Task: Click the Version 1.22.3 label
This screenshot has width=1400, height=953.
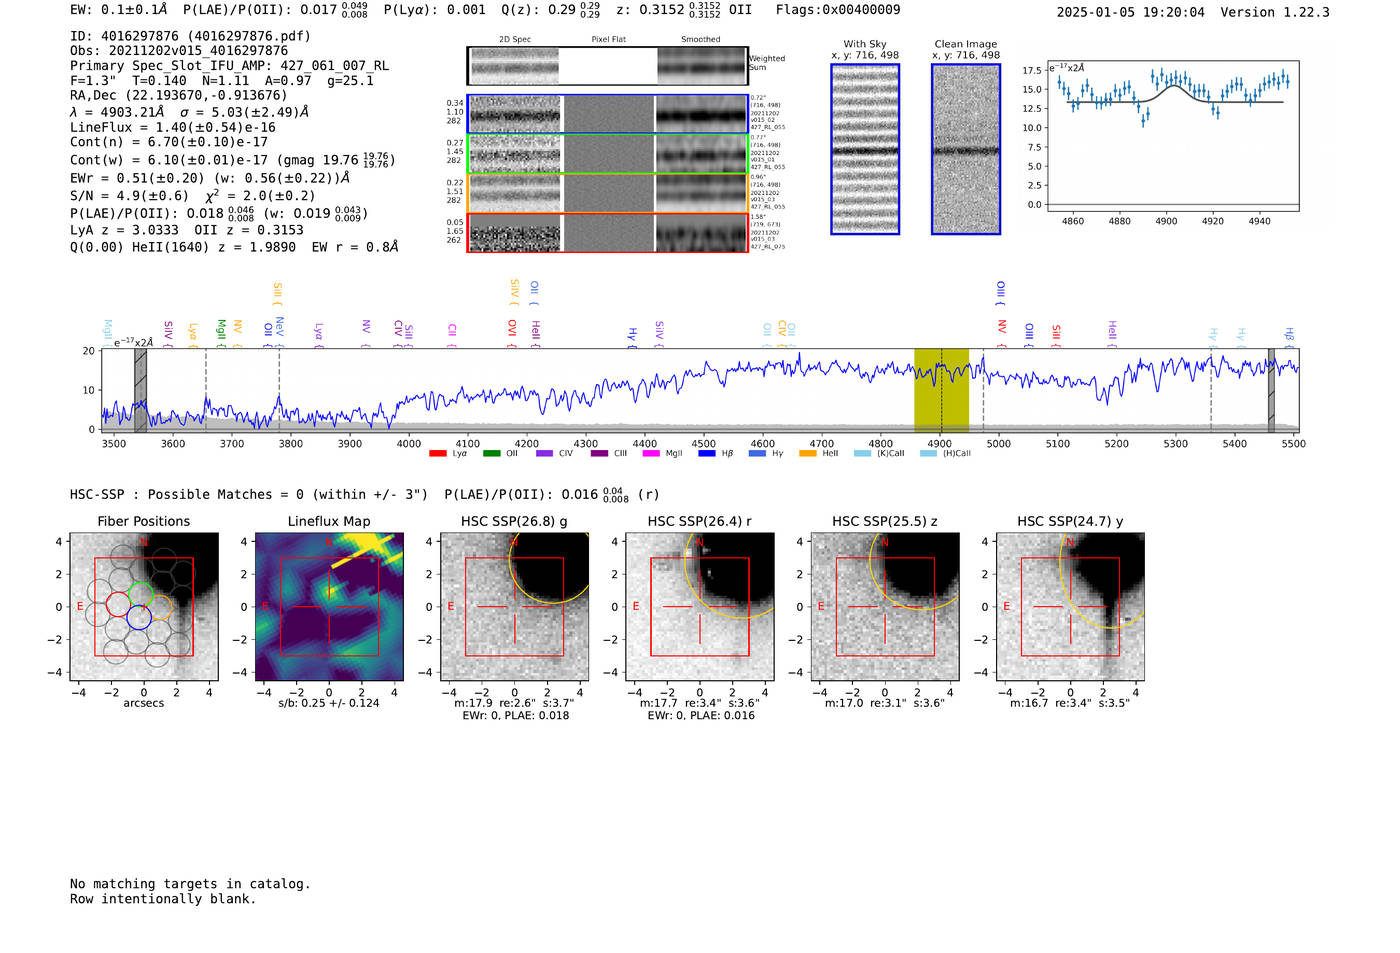Action: click(1275, 13)
